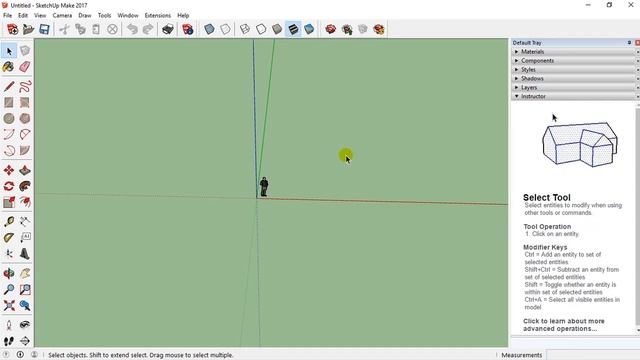Pick the Paint Bucket tool

(x=9, y=67)
